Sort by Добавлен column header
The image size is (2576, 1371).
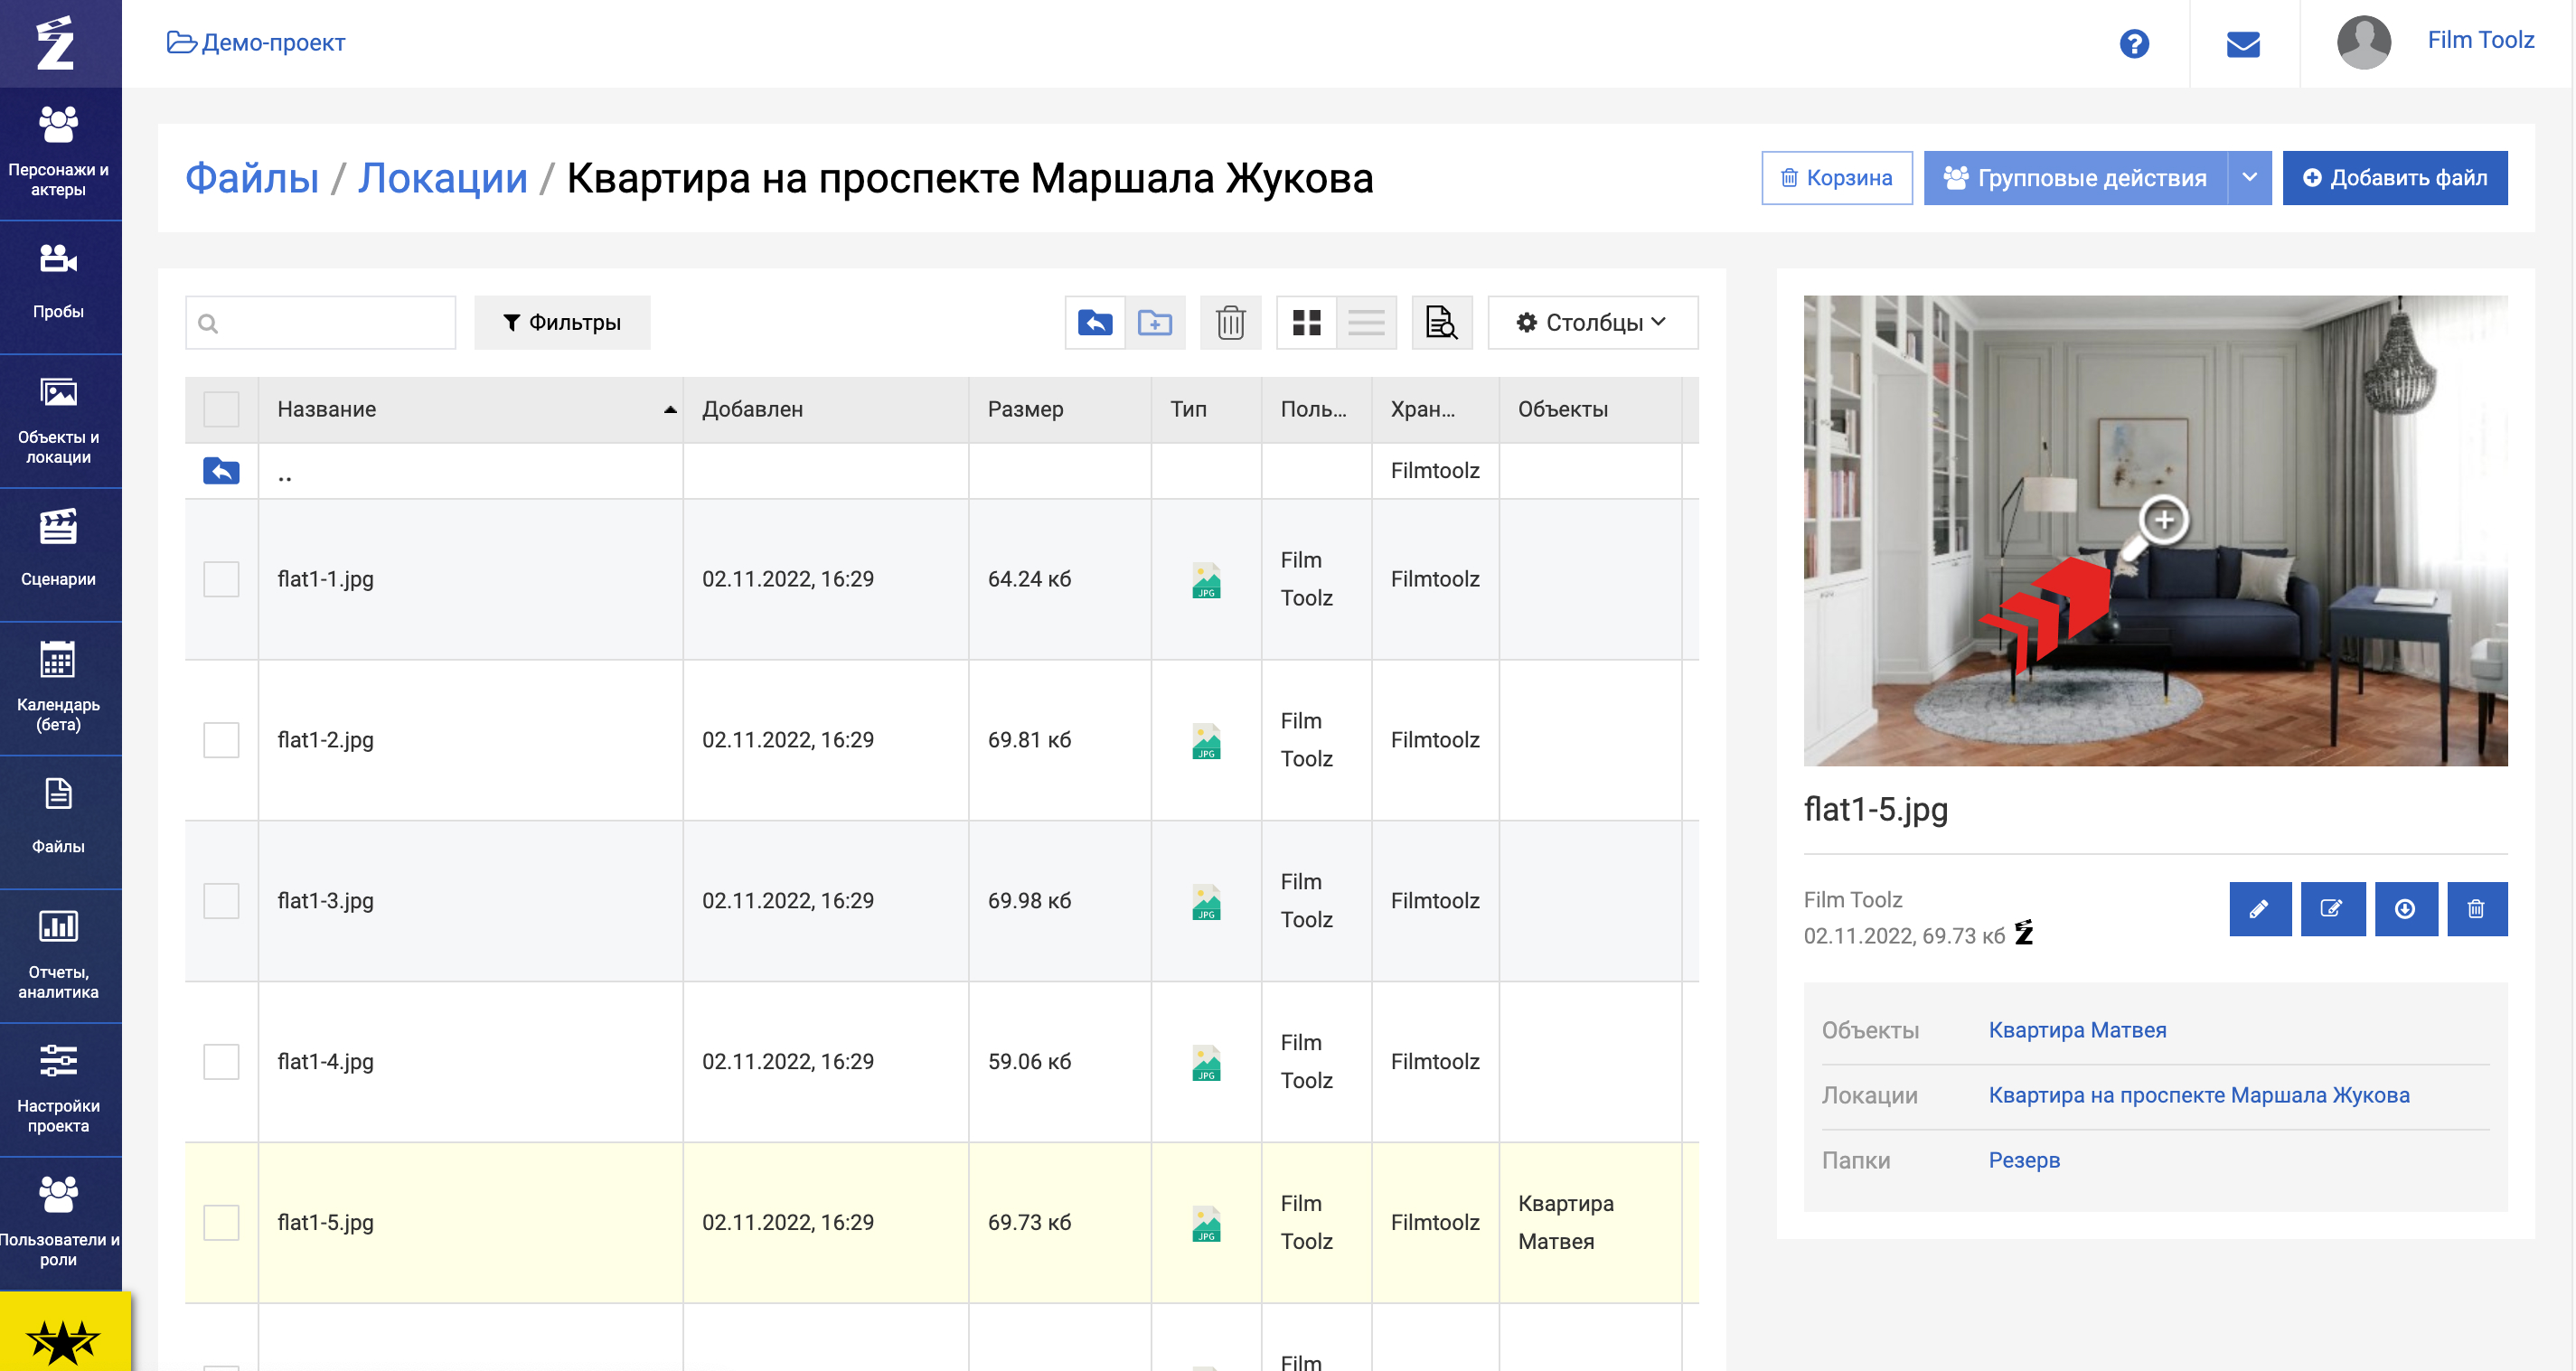pos(826,410)
